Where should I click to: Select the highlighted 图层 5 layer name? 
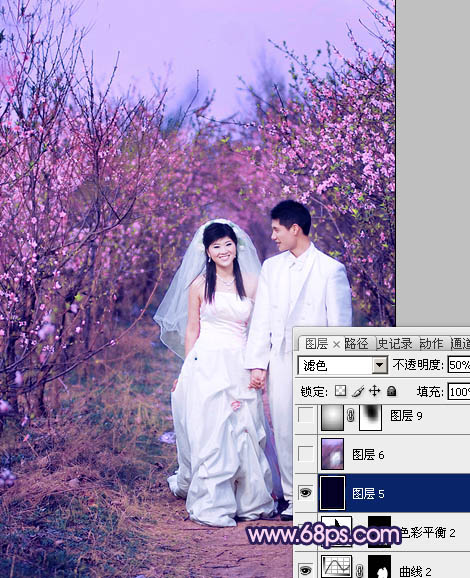point(368,493)
